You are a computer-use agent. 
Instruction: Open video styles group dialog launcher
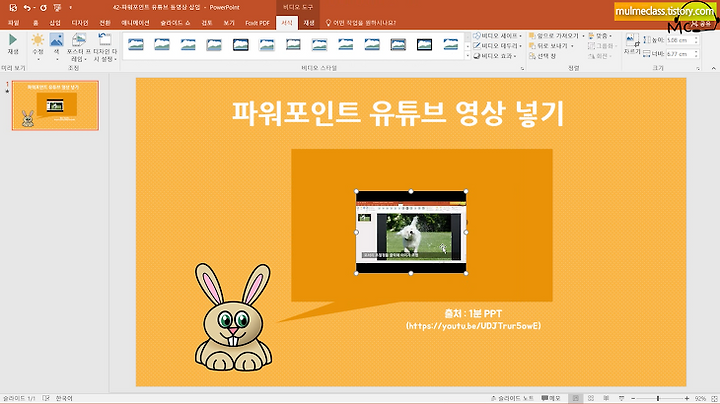pyautogui.click(x=522, y=68)
